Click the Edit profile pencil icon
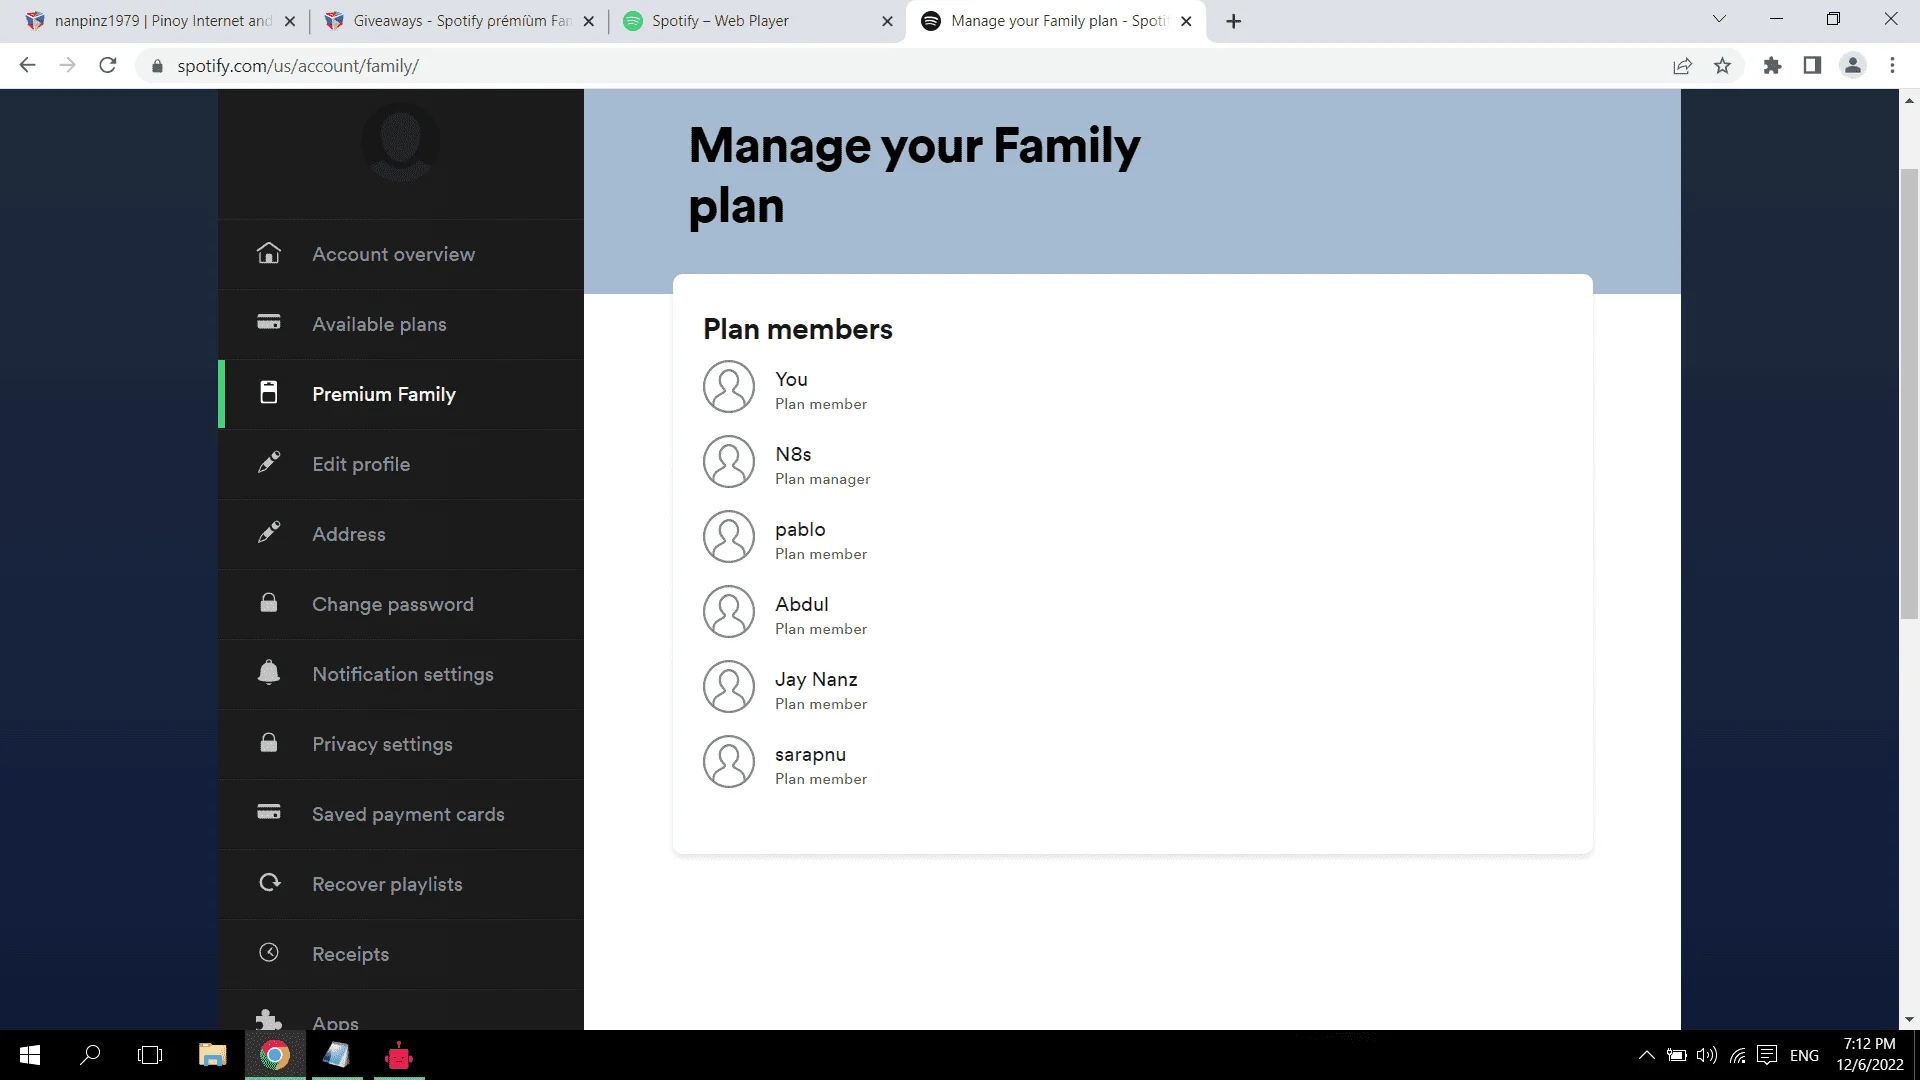The image size is (1920, 1080). pos(269,462)
